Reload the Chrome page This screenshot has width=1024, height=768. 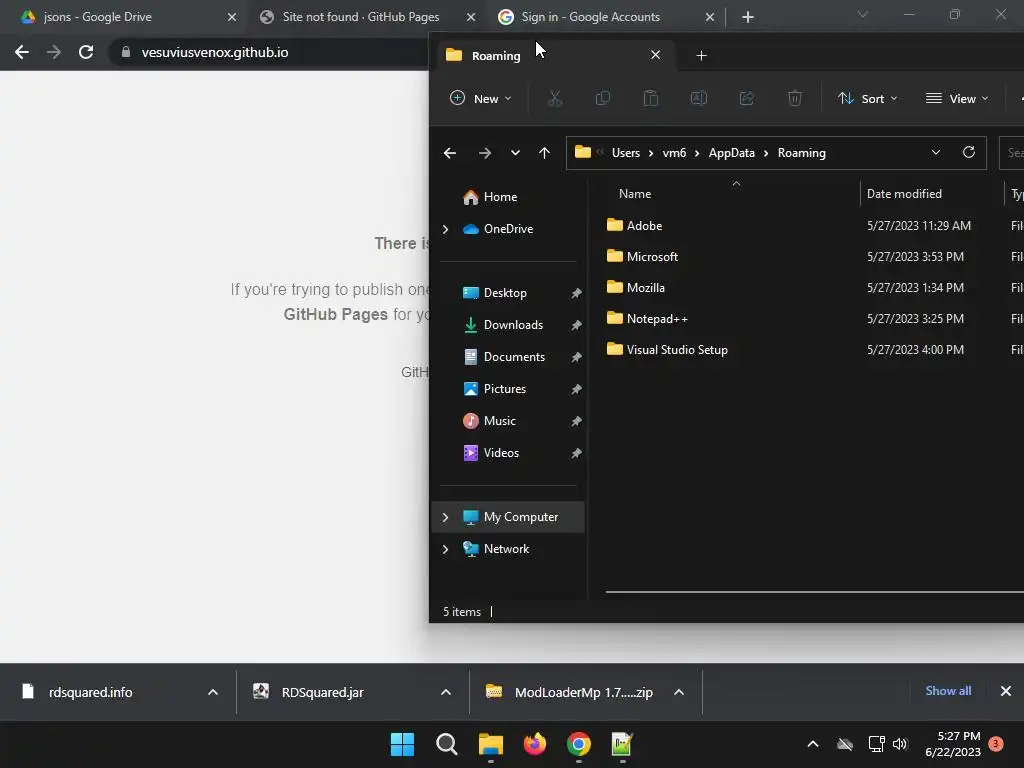click(86, 52)
